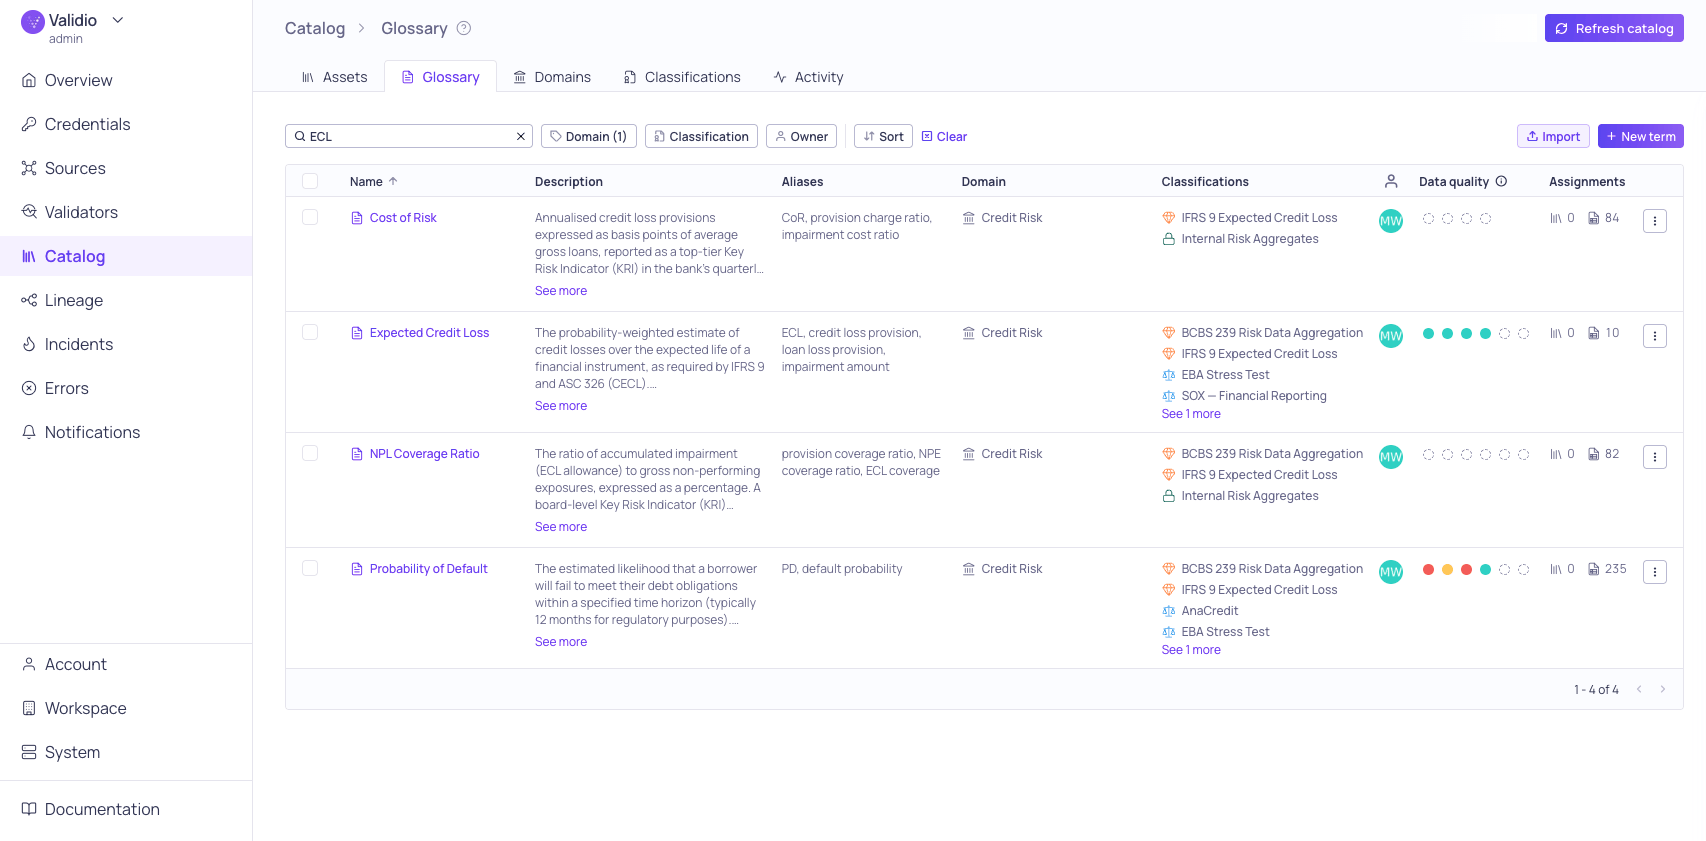Screen dimensions: 1706x841
Task: Click the Refresh catalog button
Action: (1614, 28)
